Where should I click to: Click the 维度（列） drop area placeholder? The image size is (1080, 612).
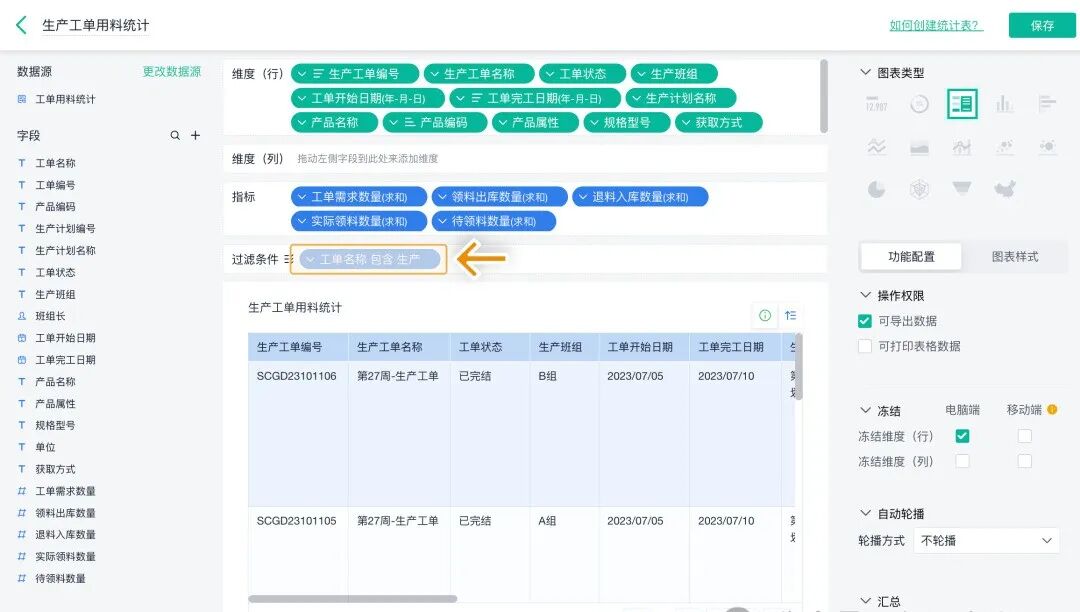point(367,158)
